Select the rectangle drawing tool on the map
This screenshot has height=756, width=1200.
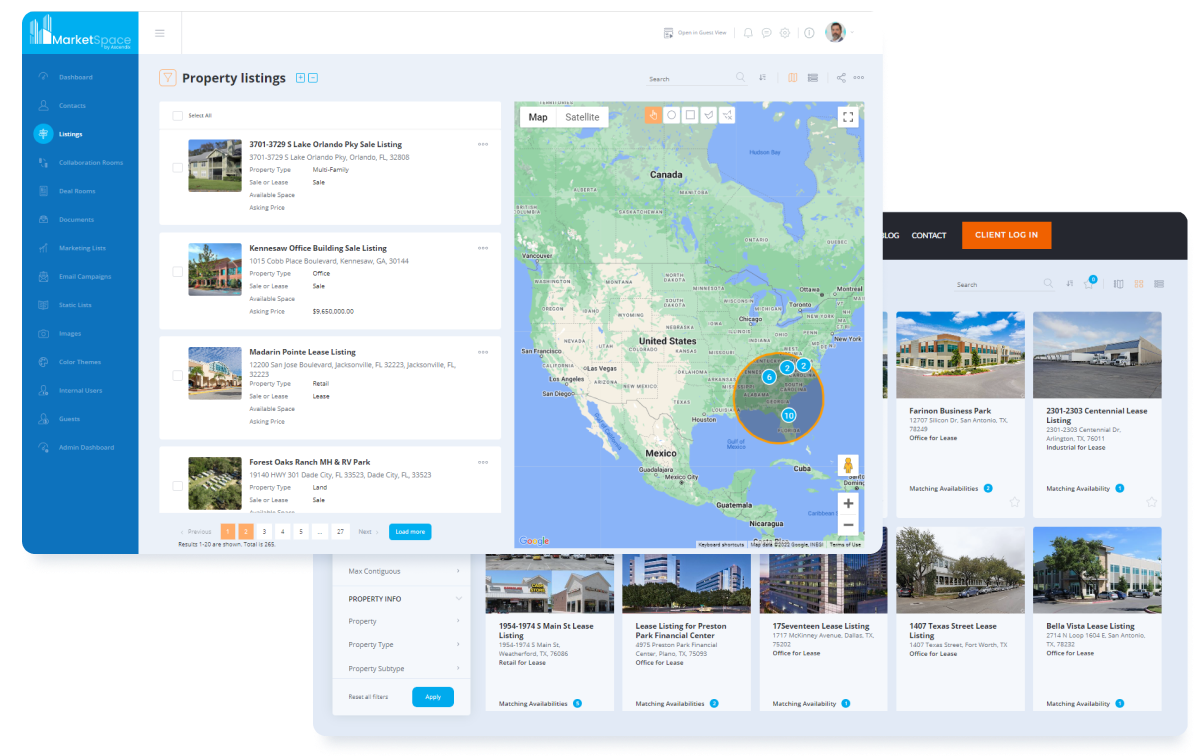690,116
